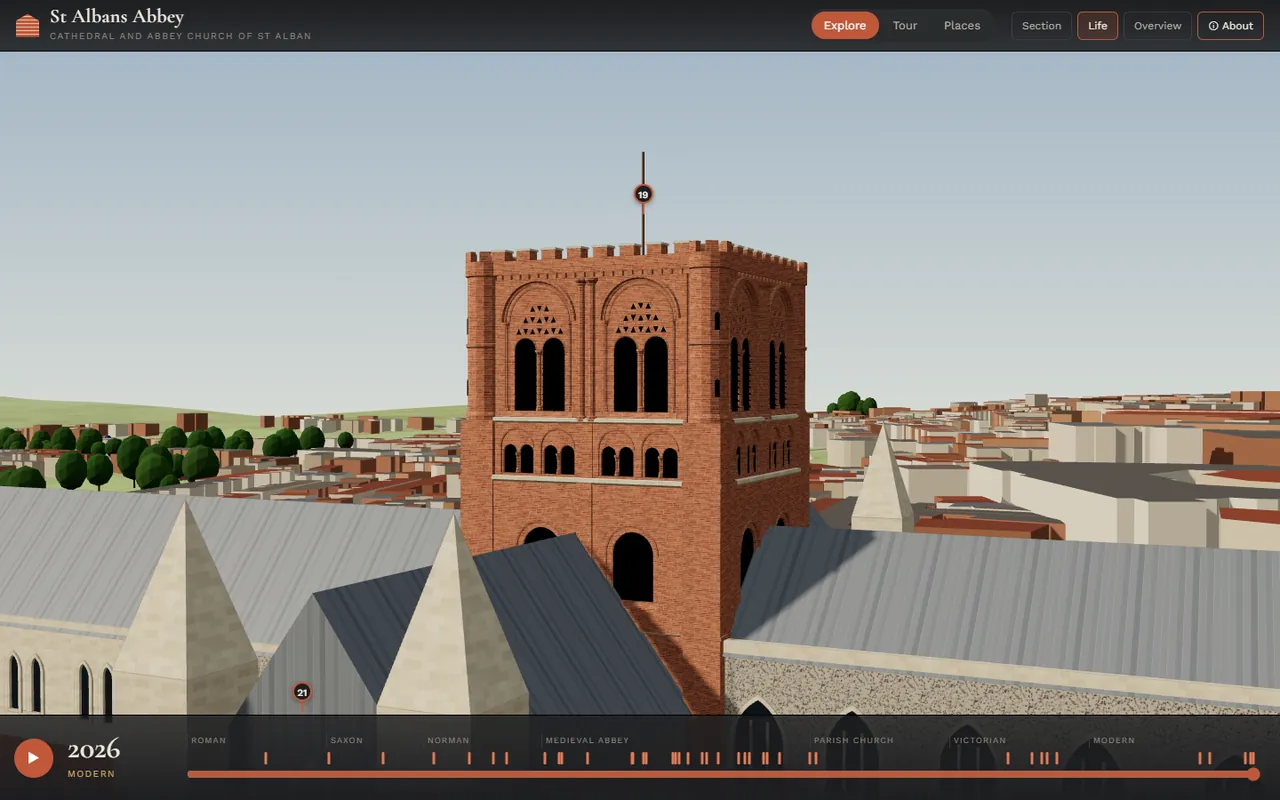This screenshot has height=800, width=1280.
Task: Open the Places tab
Action: (x=962, y=26)
